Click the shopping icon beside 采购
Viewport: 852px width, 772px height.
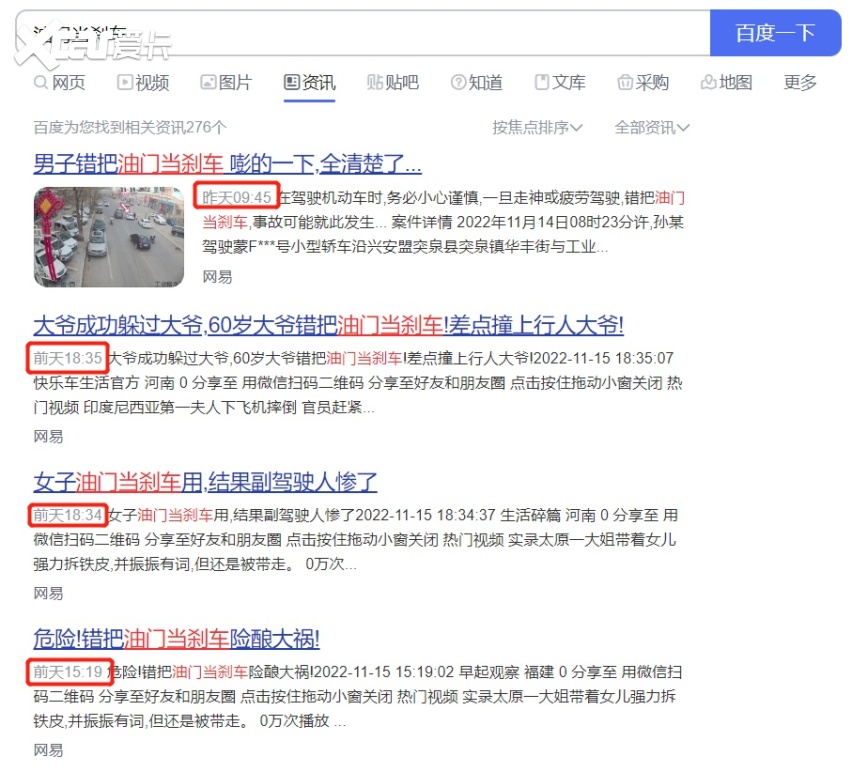(625, 83)
